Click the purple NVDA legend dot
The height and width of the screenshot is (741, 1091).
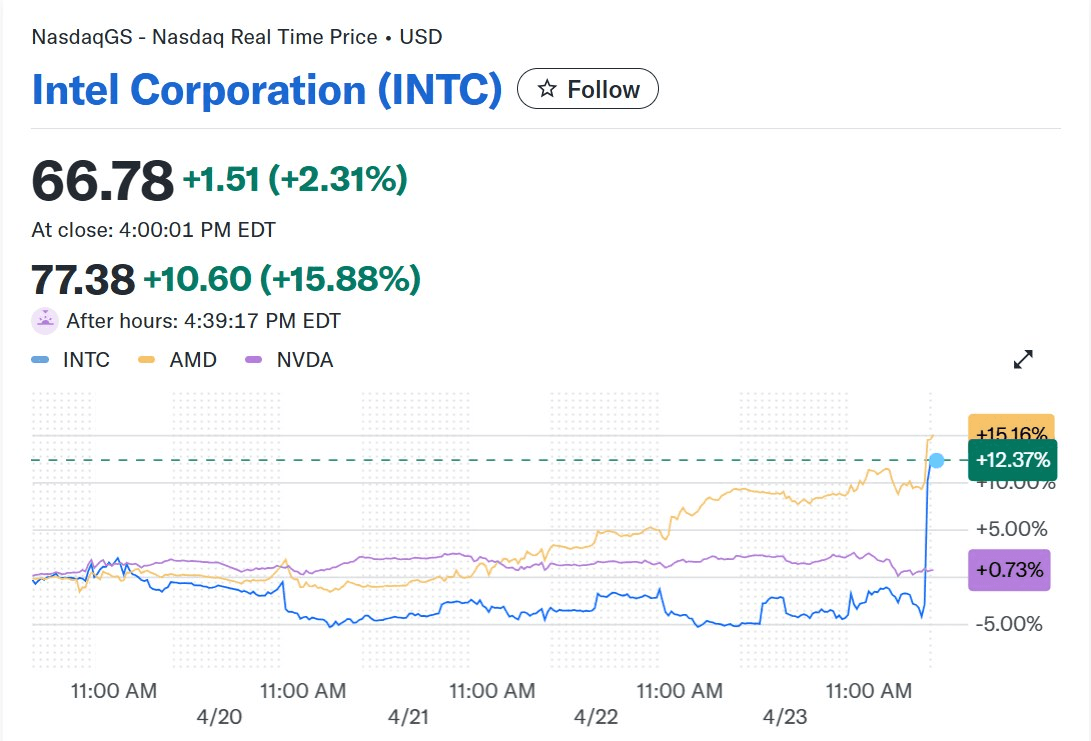point(253,360)
